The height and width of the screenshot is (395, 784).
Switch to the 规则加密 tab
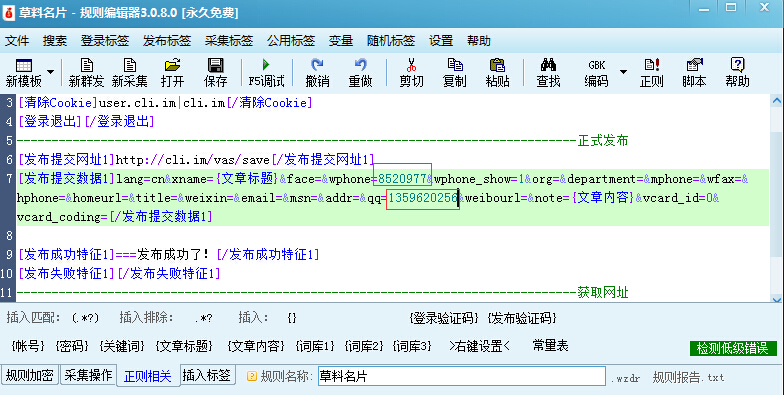pos(30,375)
